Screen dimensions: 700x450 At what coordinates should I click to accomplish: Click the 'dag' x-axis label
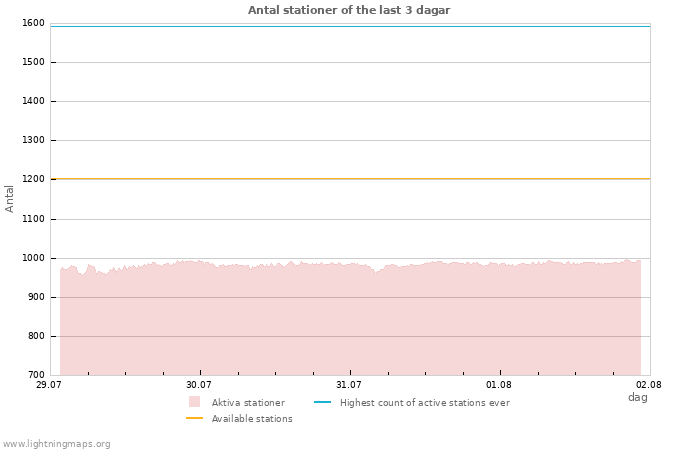637,397
